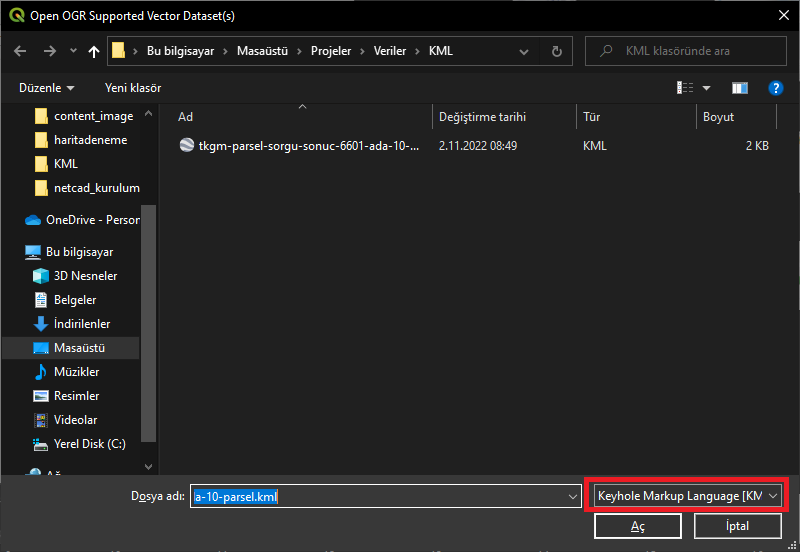Click the Videolar film icon
The width and height of the screenshot is (800, 552).
41,420
